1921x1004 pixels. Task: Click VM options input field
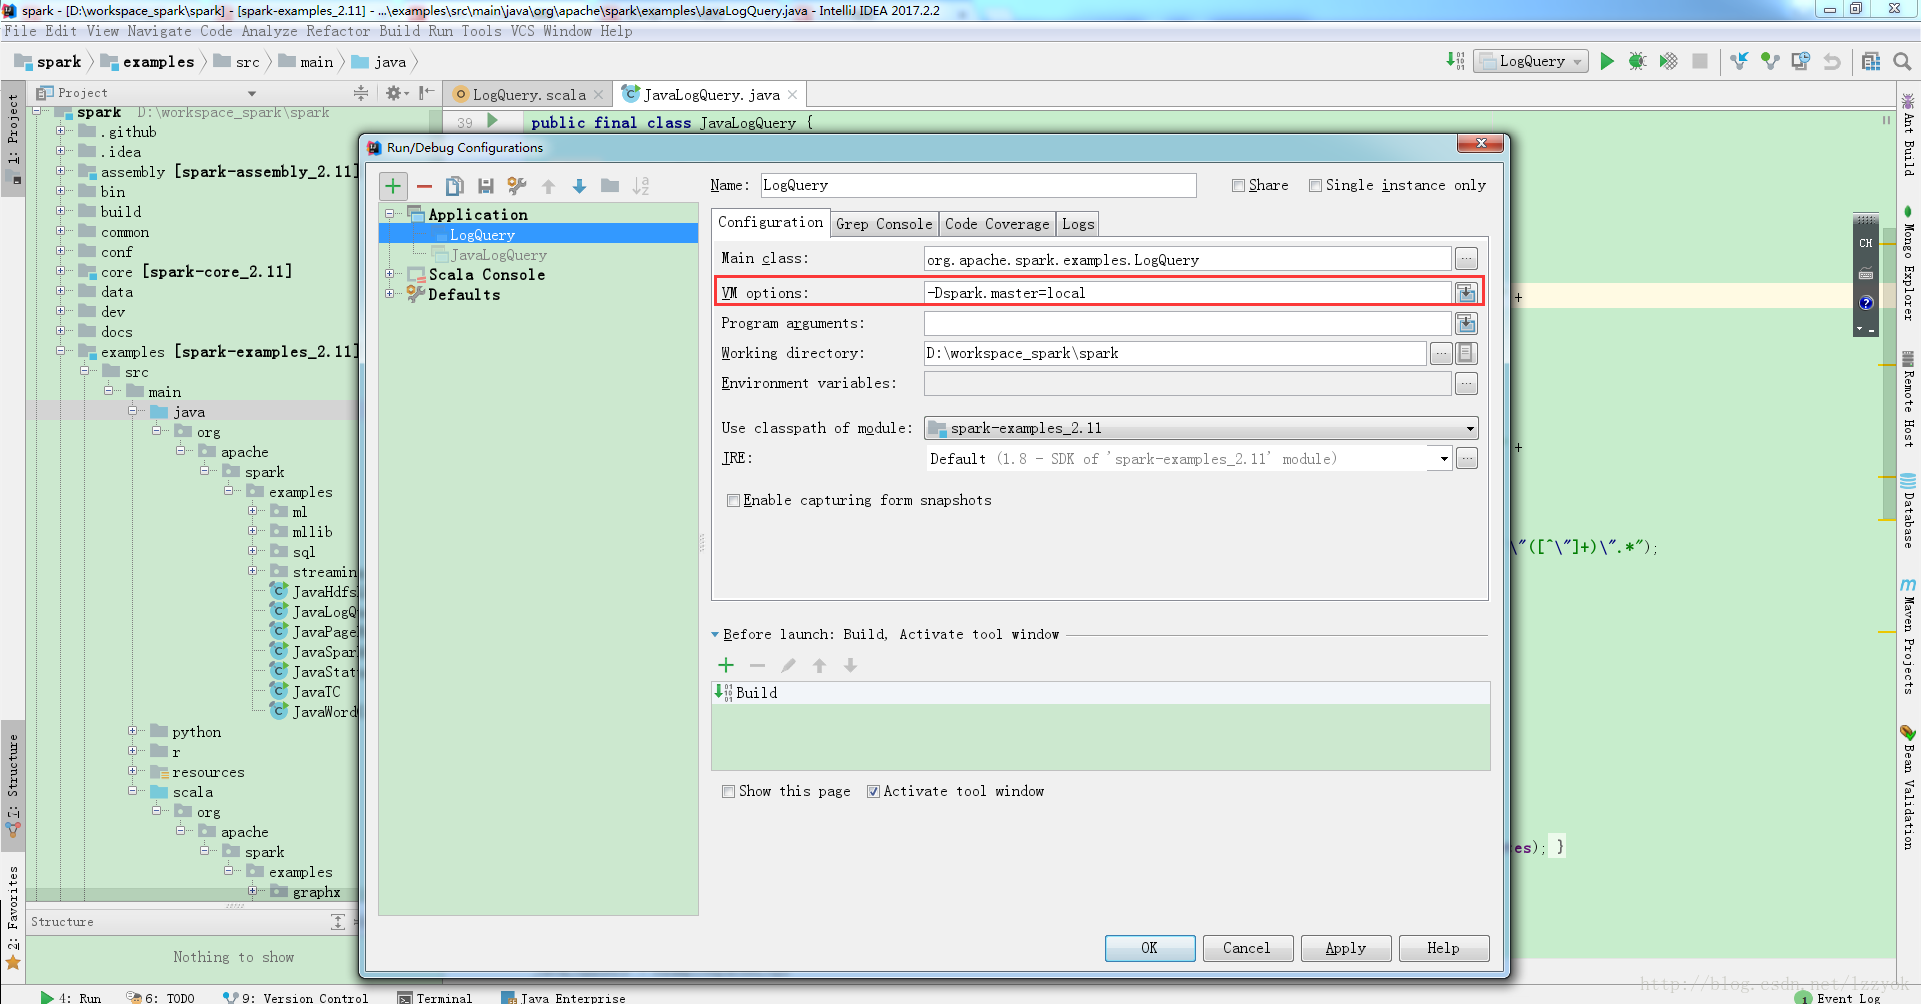point(1187,293)
